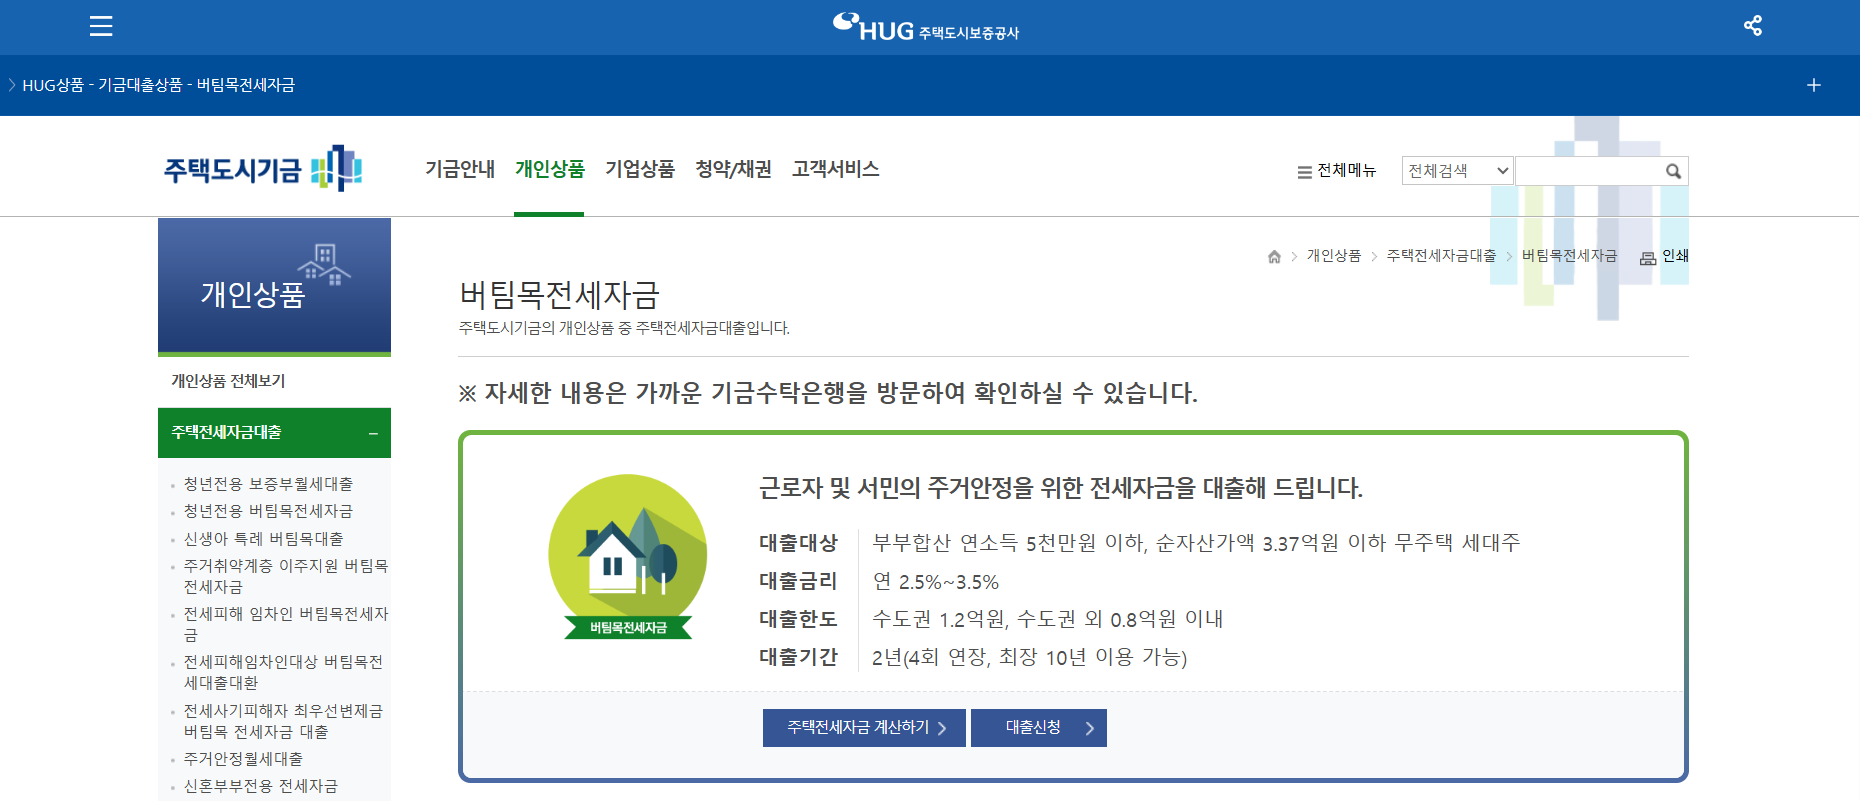Image resolution: width=1860 pixels, height=801 pixels.
Task: Open the 개인상품 menu
Action: click(549, 169)
